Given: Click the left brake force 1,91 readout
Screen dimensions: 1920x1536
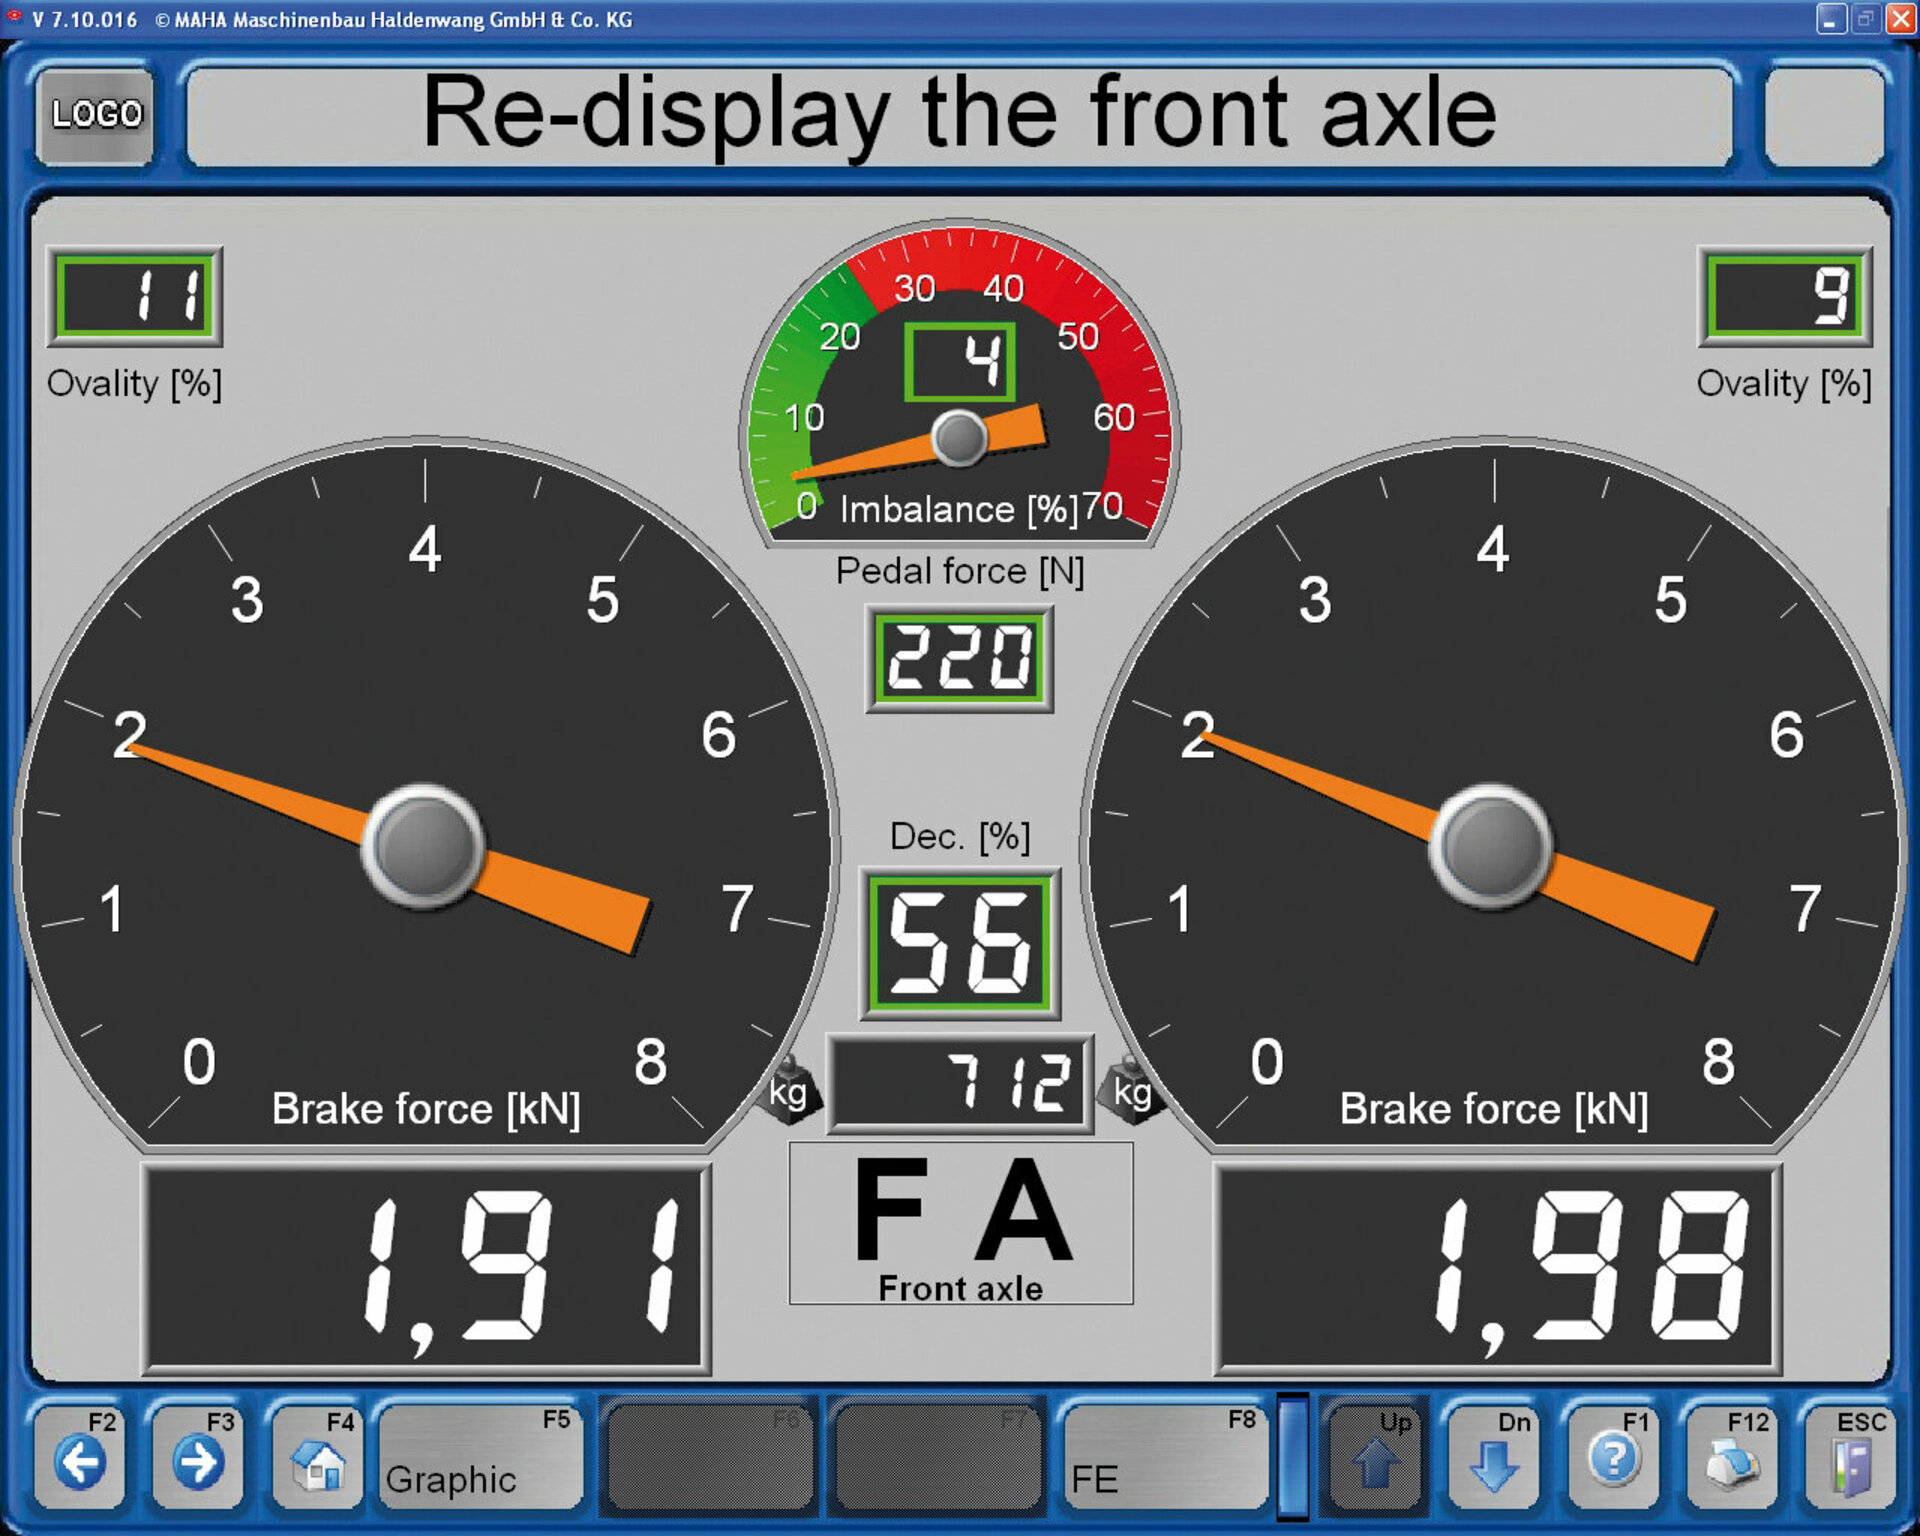Looking at the screenshot, I should (x=426, y=1268).
